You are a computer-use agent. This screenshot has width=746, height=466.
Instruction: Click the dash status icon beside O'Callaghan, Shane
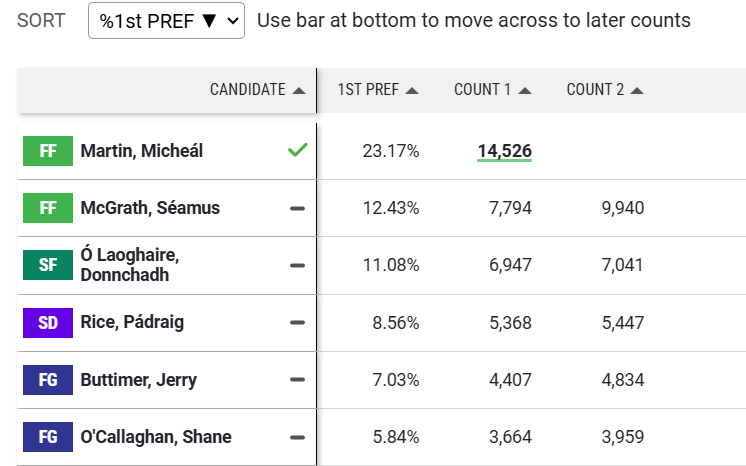(297, 436)
